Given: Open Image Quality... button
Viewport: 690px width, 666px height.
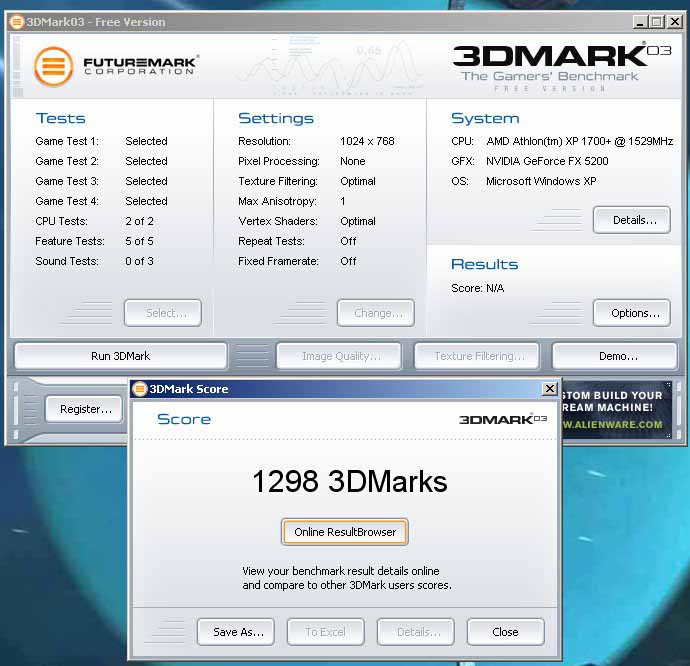Looking at the screenshot, I should tap(339, 356).
